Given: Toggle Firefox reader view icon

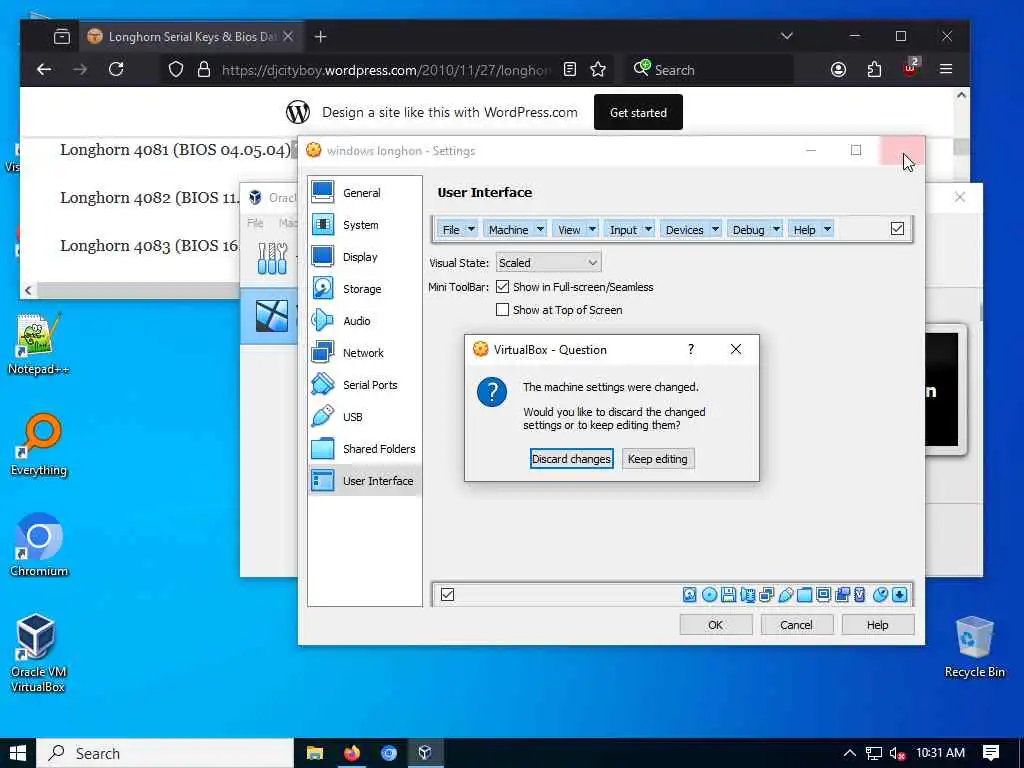Looking at the screenshot, I should pyautogui.click(x=569, y=69).
